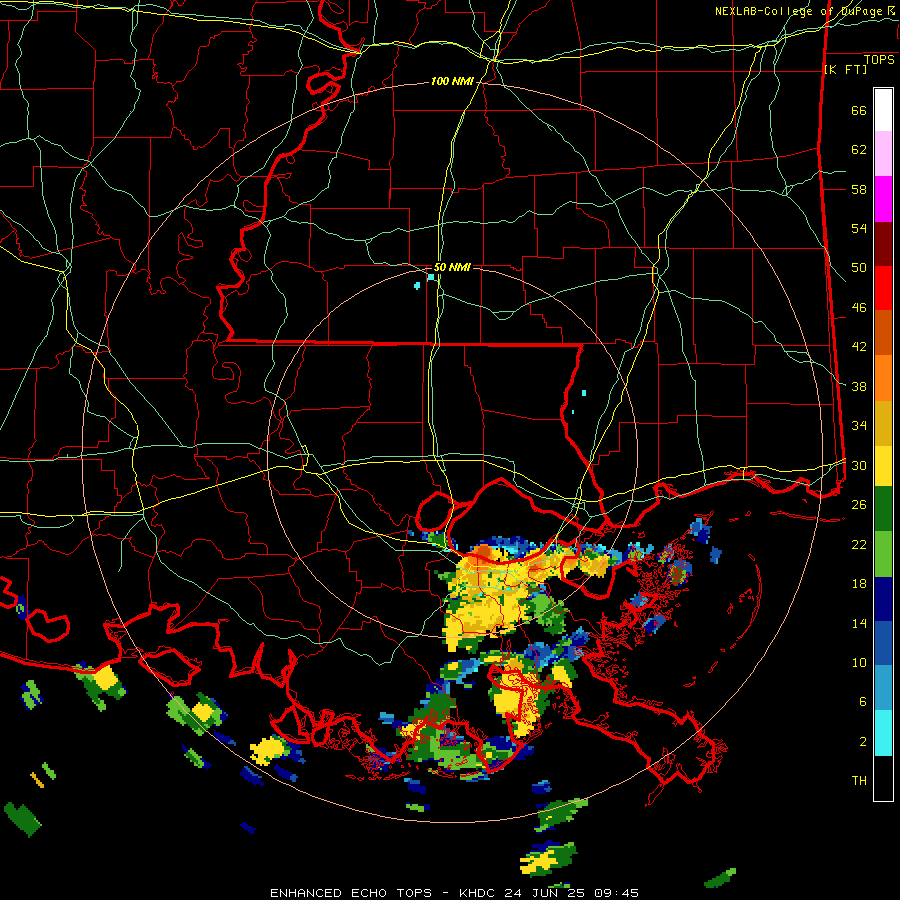Select the yellow swatch on the legend bar
The height and width of the screenshot is (900, 900).
click(x=883, y=466)
